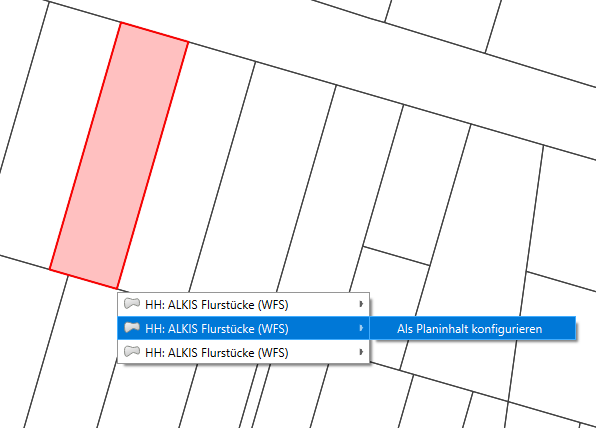Click the layer icon of the highlighted entry
The height and width of the screenshot is (428, 596).
coord(132,328)
